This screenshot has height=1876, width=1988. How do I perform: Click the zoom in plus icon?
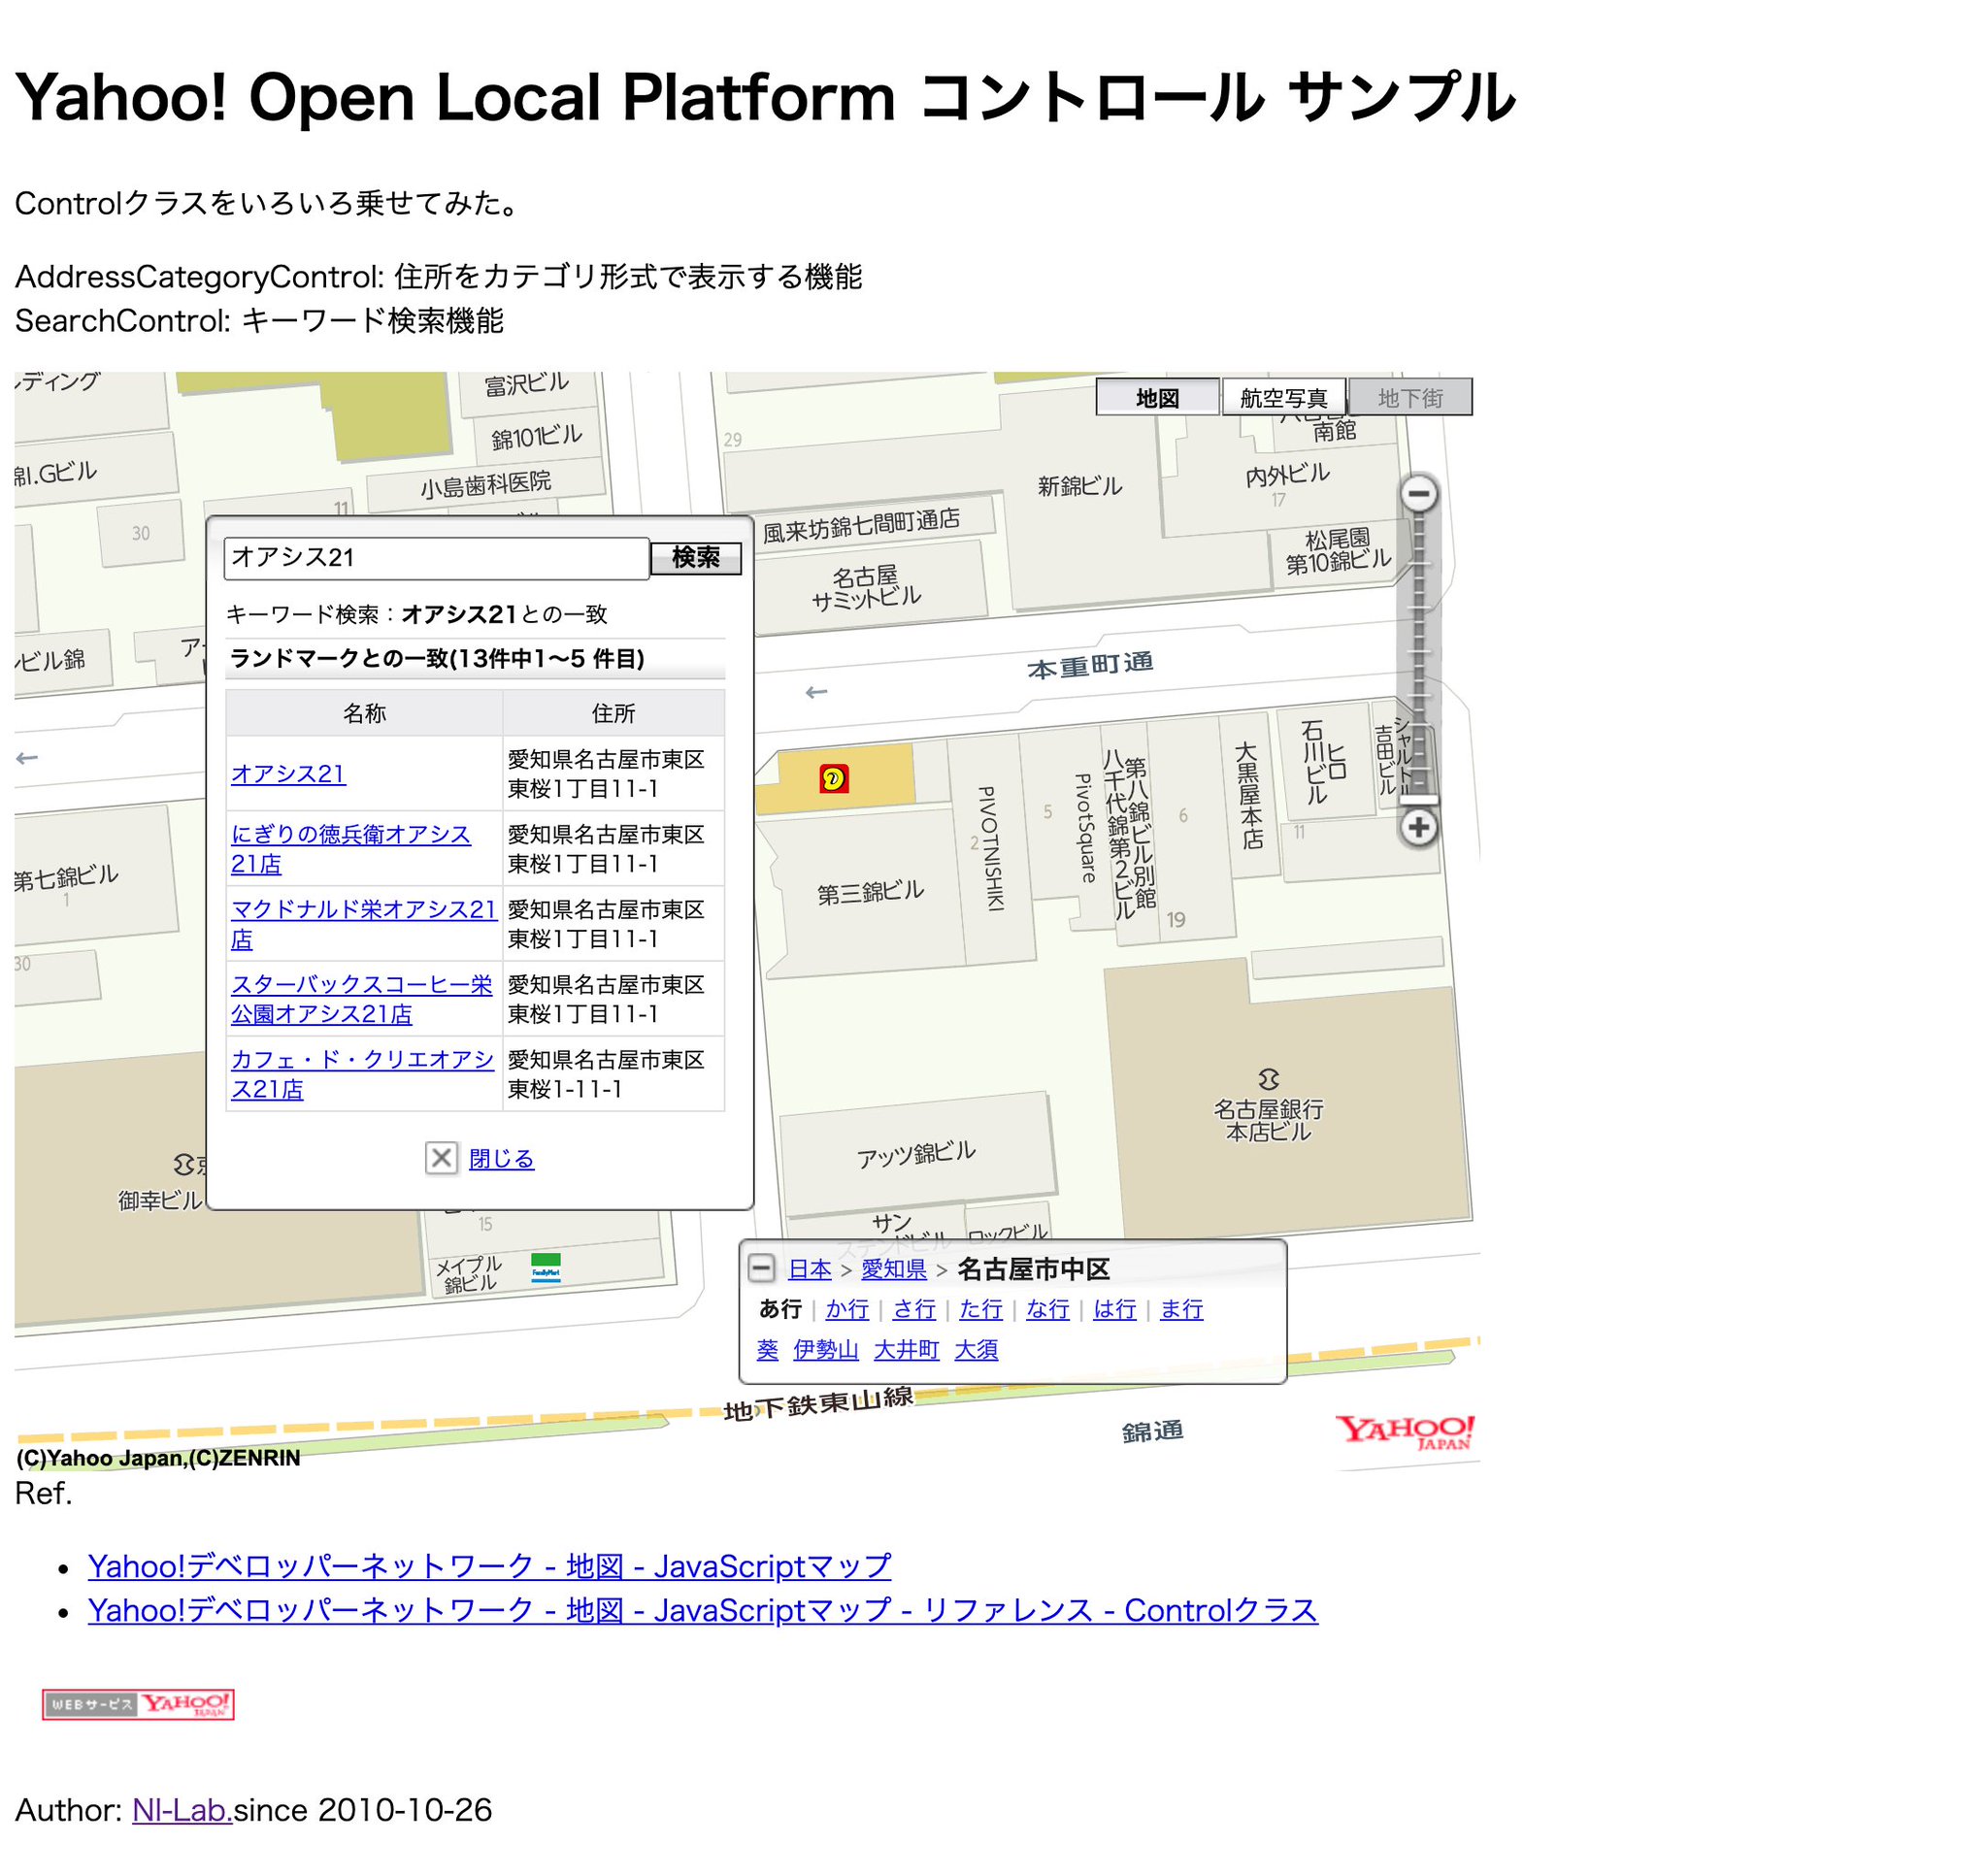pyautogui.click(x=1418, y=827)
